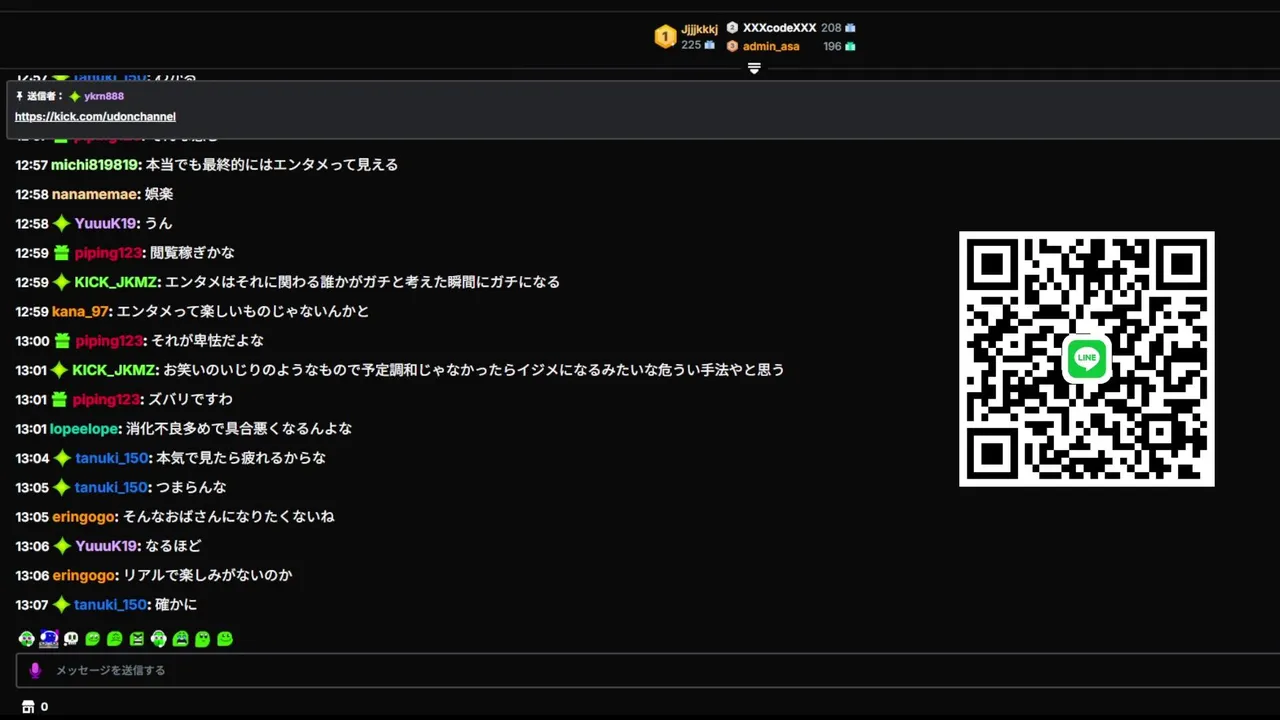
Task: Open ykrn888's profile from the pinned message
Action: click(104, 96)
